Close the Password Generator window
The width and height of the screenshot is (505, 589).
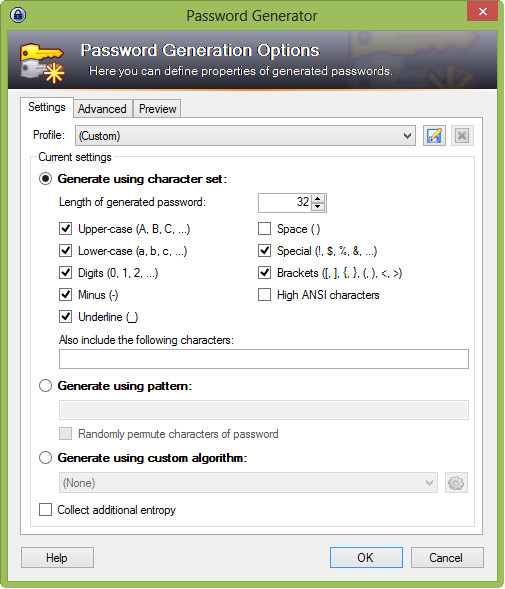[482, 11]
